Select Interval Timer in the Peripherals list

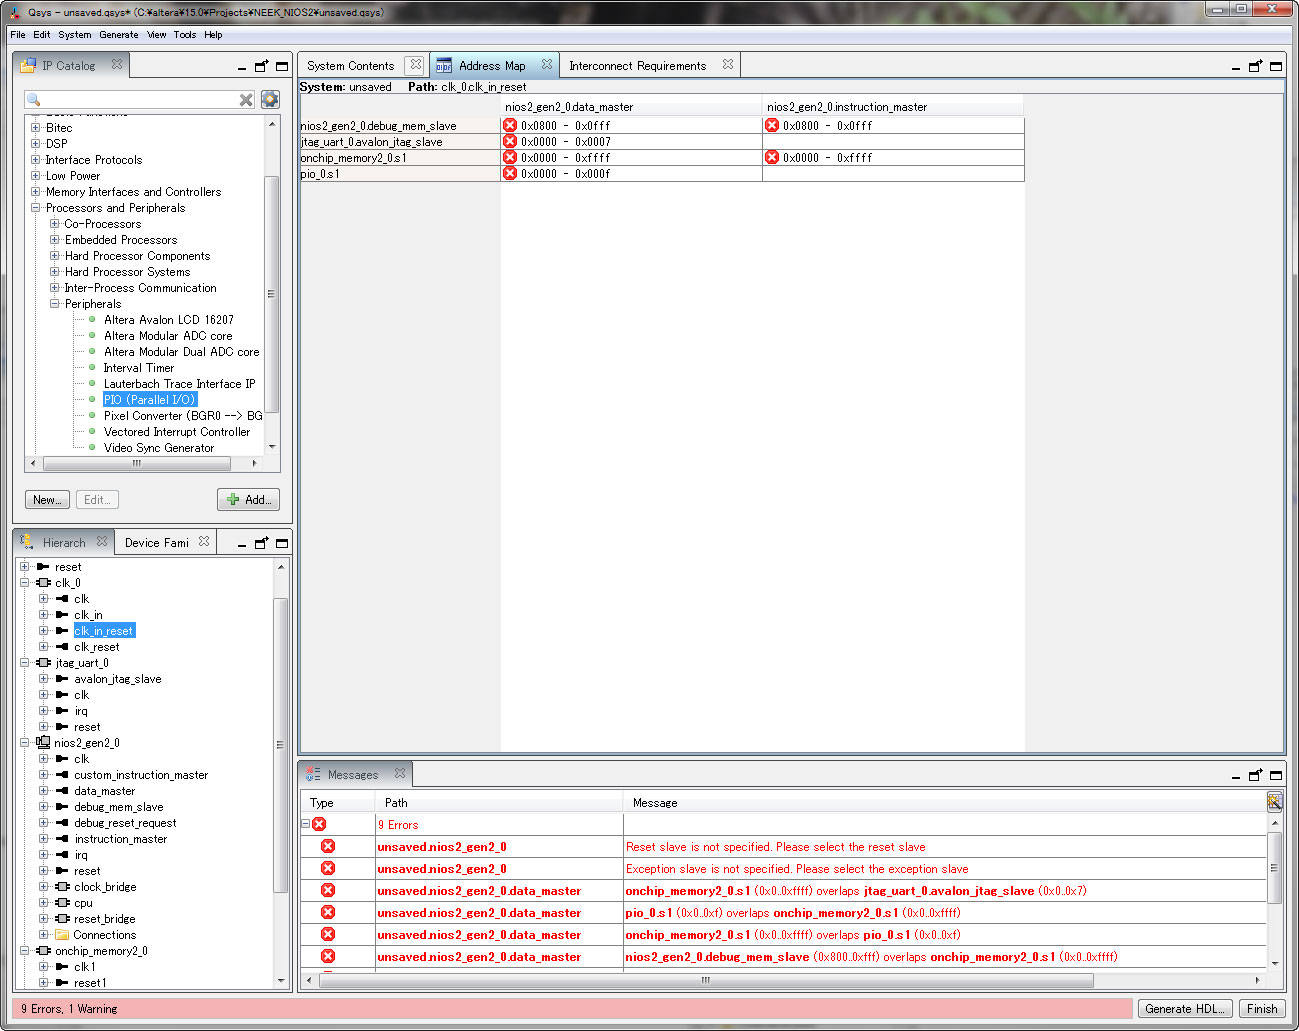tap(139, 368)
